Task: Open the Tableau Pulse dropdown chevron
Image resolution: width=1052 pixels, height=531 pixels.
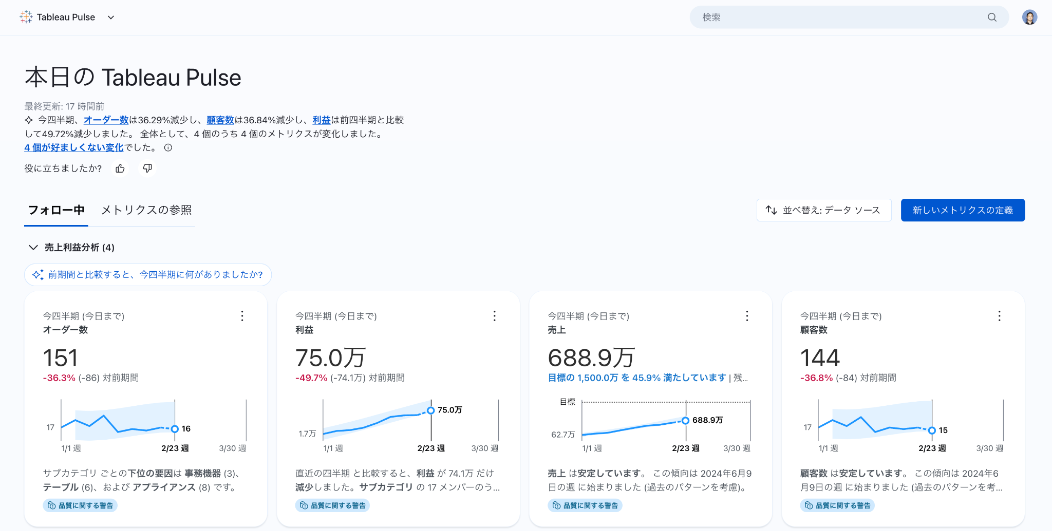Action: (111, 17)
